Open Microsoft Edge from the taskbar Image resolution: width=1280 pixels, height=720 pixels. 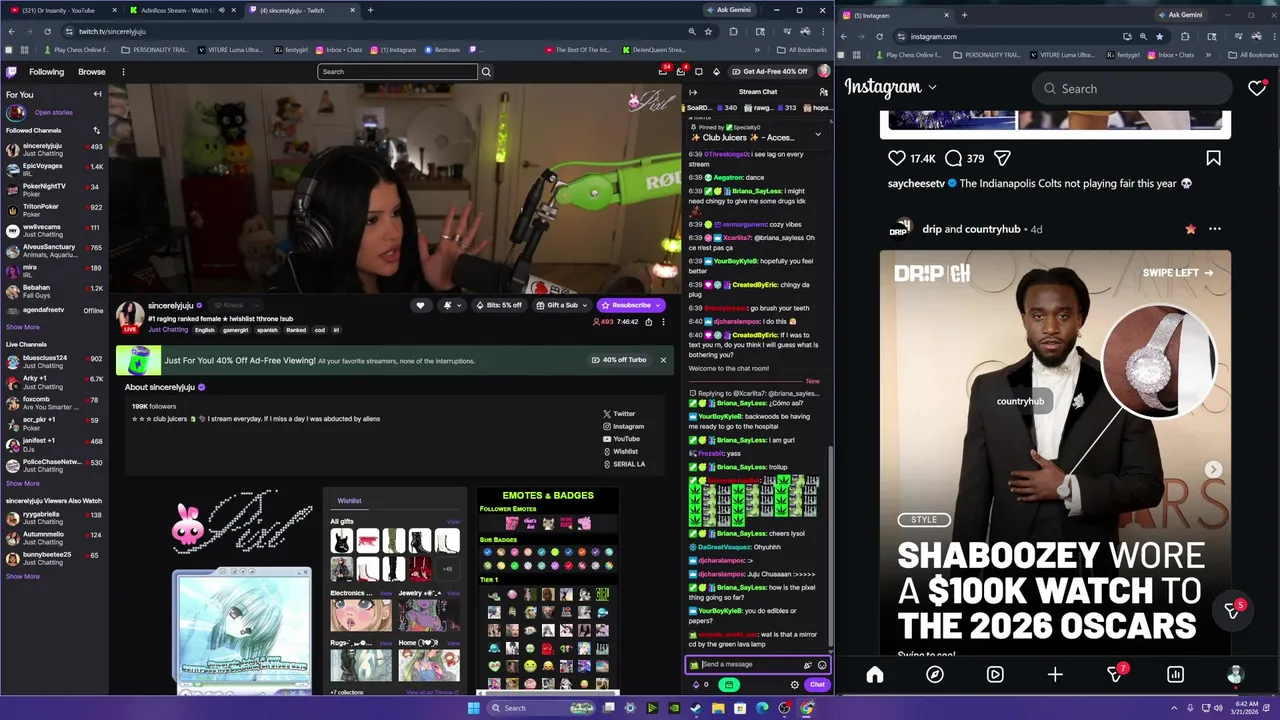762,708
